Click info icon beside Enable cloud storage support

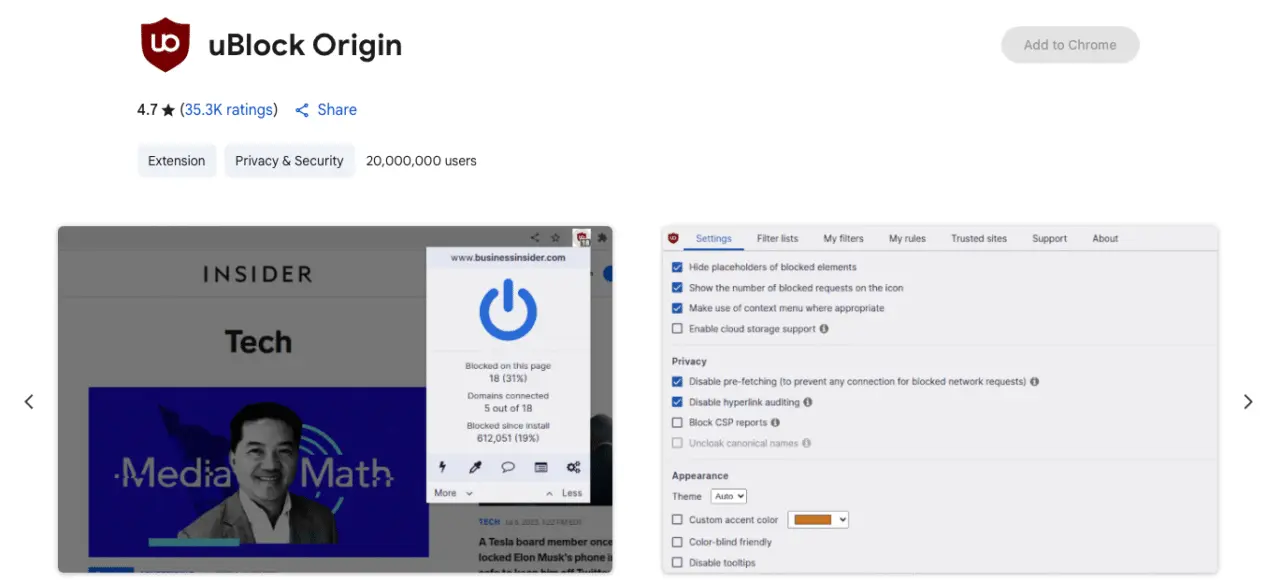coord(824,329)
